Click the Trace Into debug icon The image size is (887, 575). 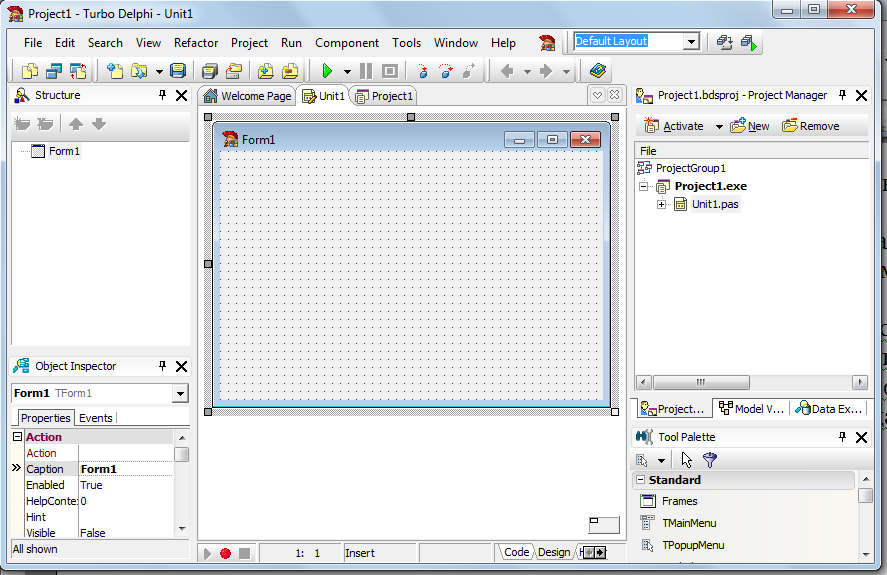[x=423, y=71]
